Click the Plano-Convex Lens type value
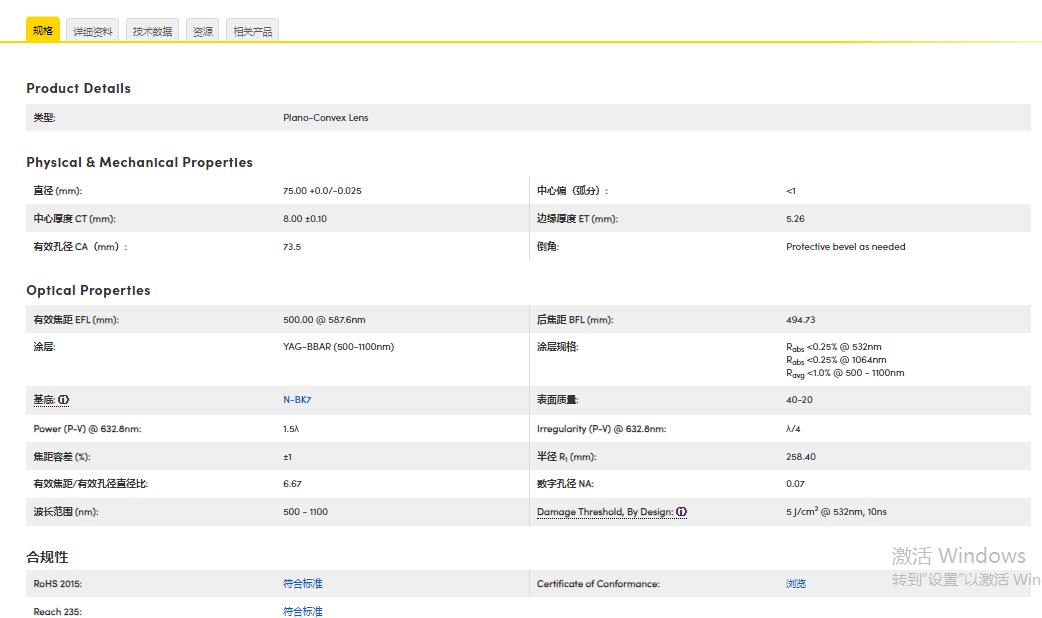The height and width of the screenshot is (618, 1042). [x=325, y=118]
